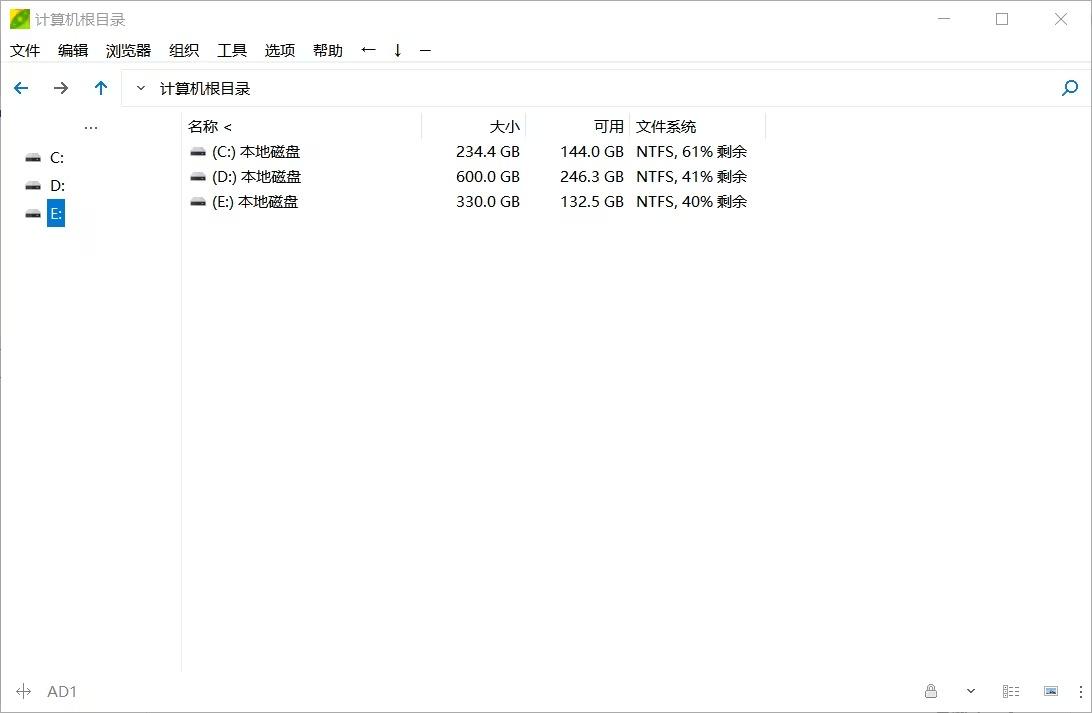
Task: Click the drive icon beside (E:) 本地磁盘
Action: tap(198, 202)
